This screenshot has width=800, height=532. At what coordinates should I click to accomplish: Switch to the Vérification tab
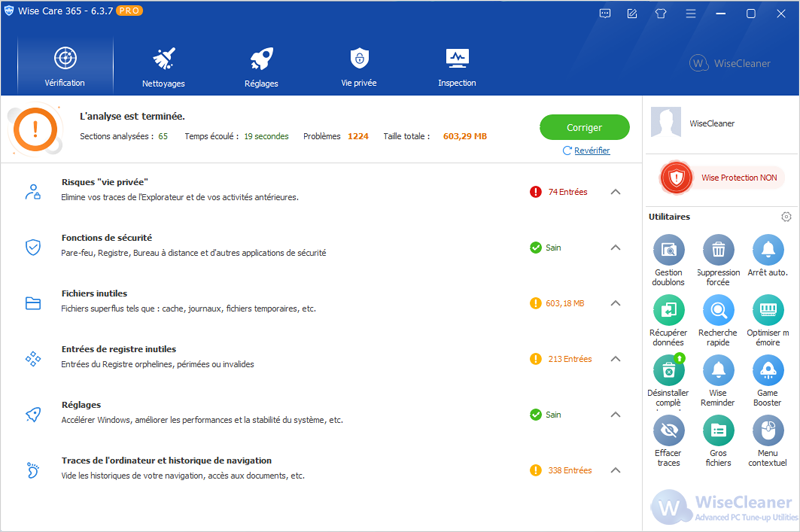[65, 66]
